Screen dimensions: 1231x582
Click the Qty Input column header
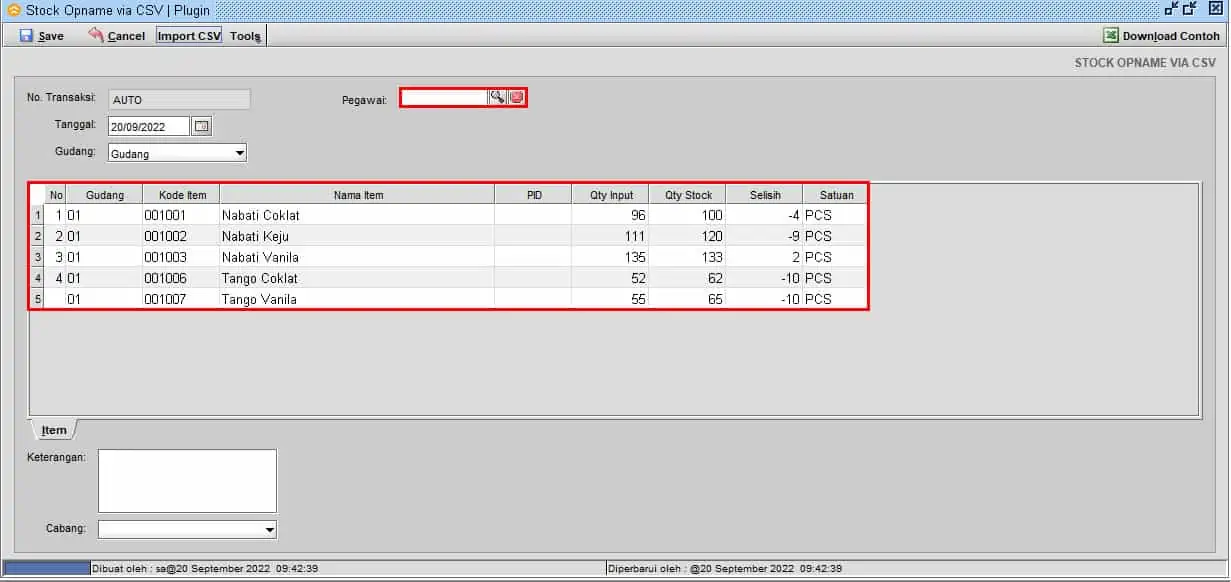coord(611,195)
